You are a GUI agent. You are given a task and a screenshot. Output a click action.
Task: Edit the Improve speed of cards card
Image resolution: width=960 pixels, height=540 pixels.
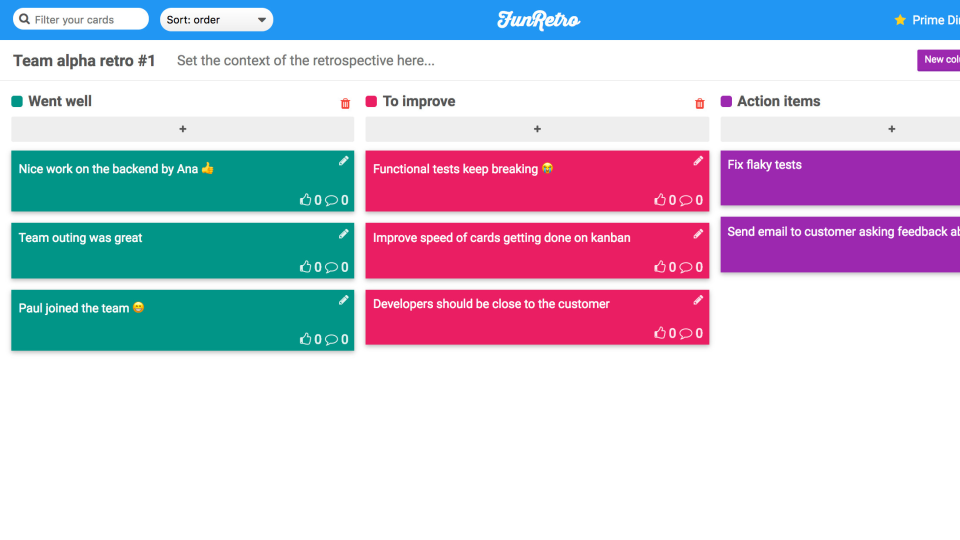[698, 234]
